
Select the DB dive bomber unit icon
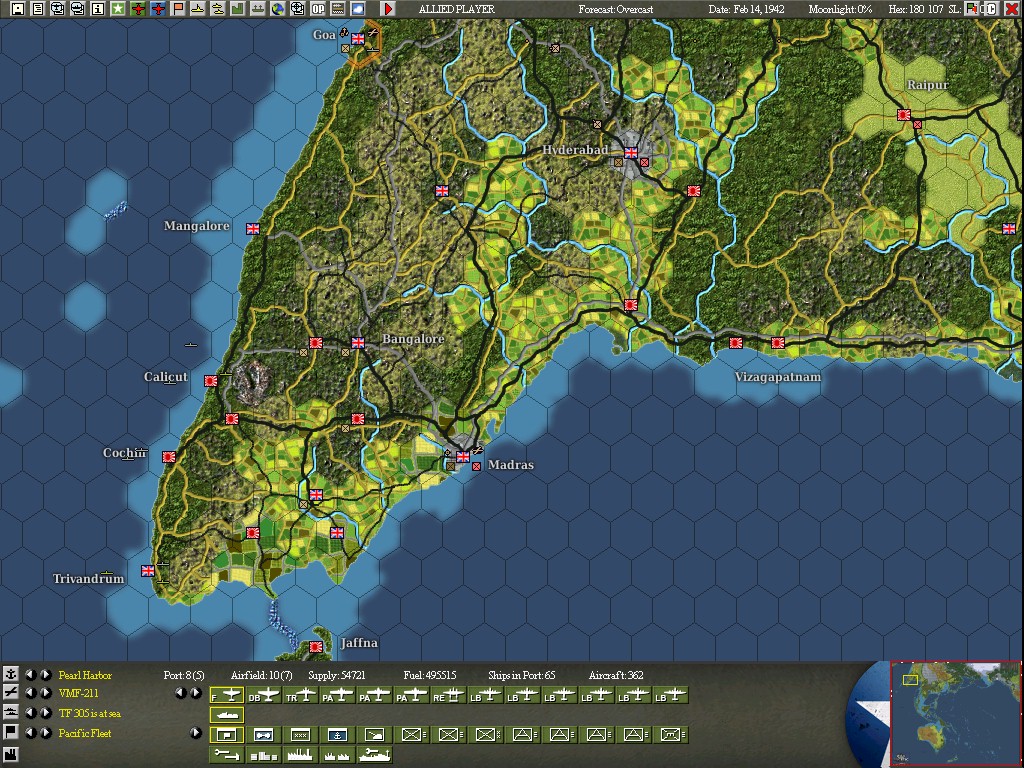click(x=264, y=696)
